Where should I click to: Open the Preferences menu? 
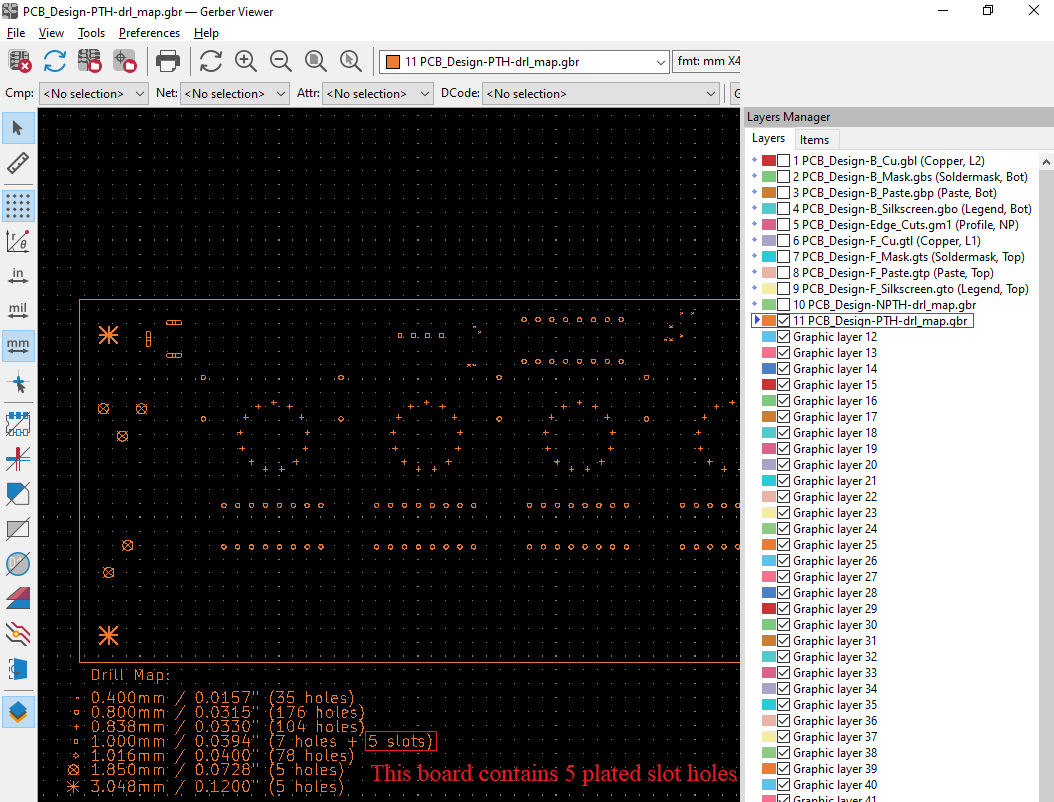pyautogui.click(x=149, y=33)
